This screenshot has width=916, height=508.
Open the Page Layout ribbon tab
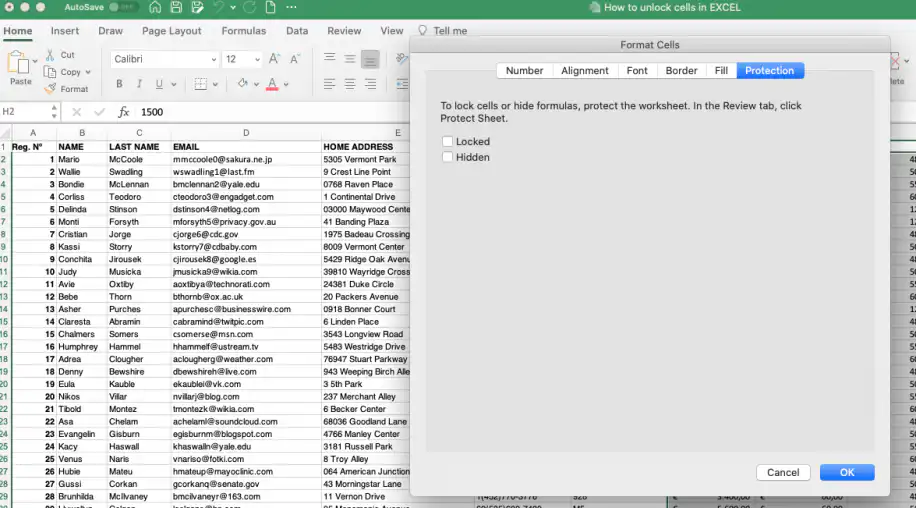click(x=171, y=31)
